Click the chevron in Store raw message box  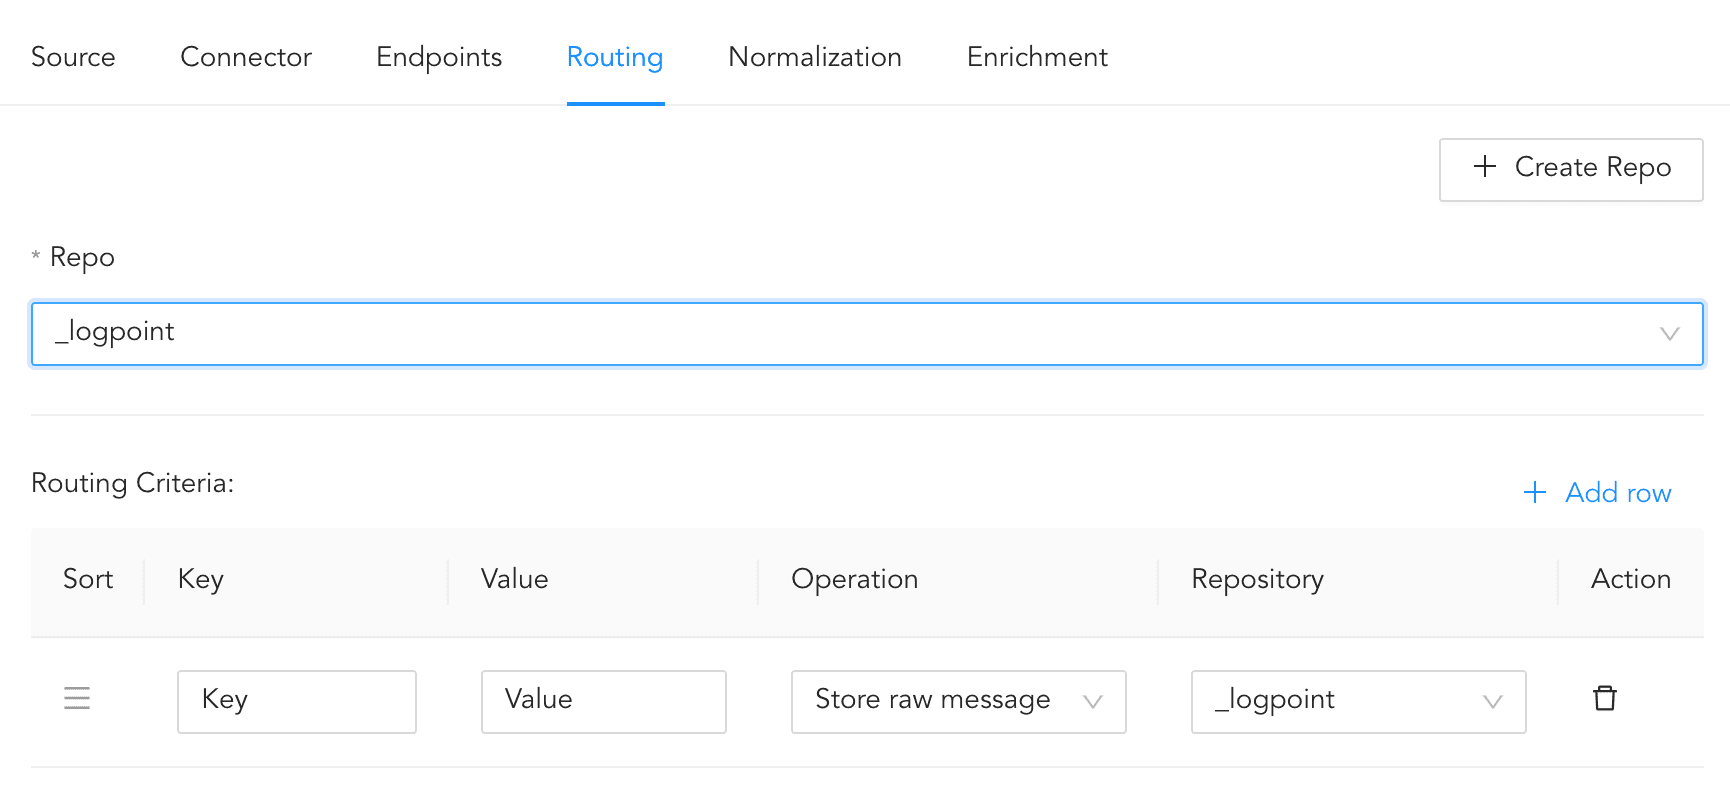1093,702
